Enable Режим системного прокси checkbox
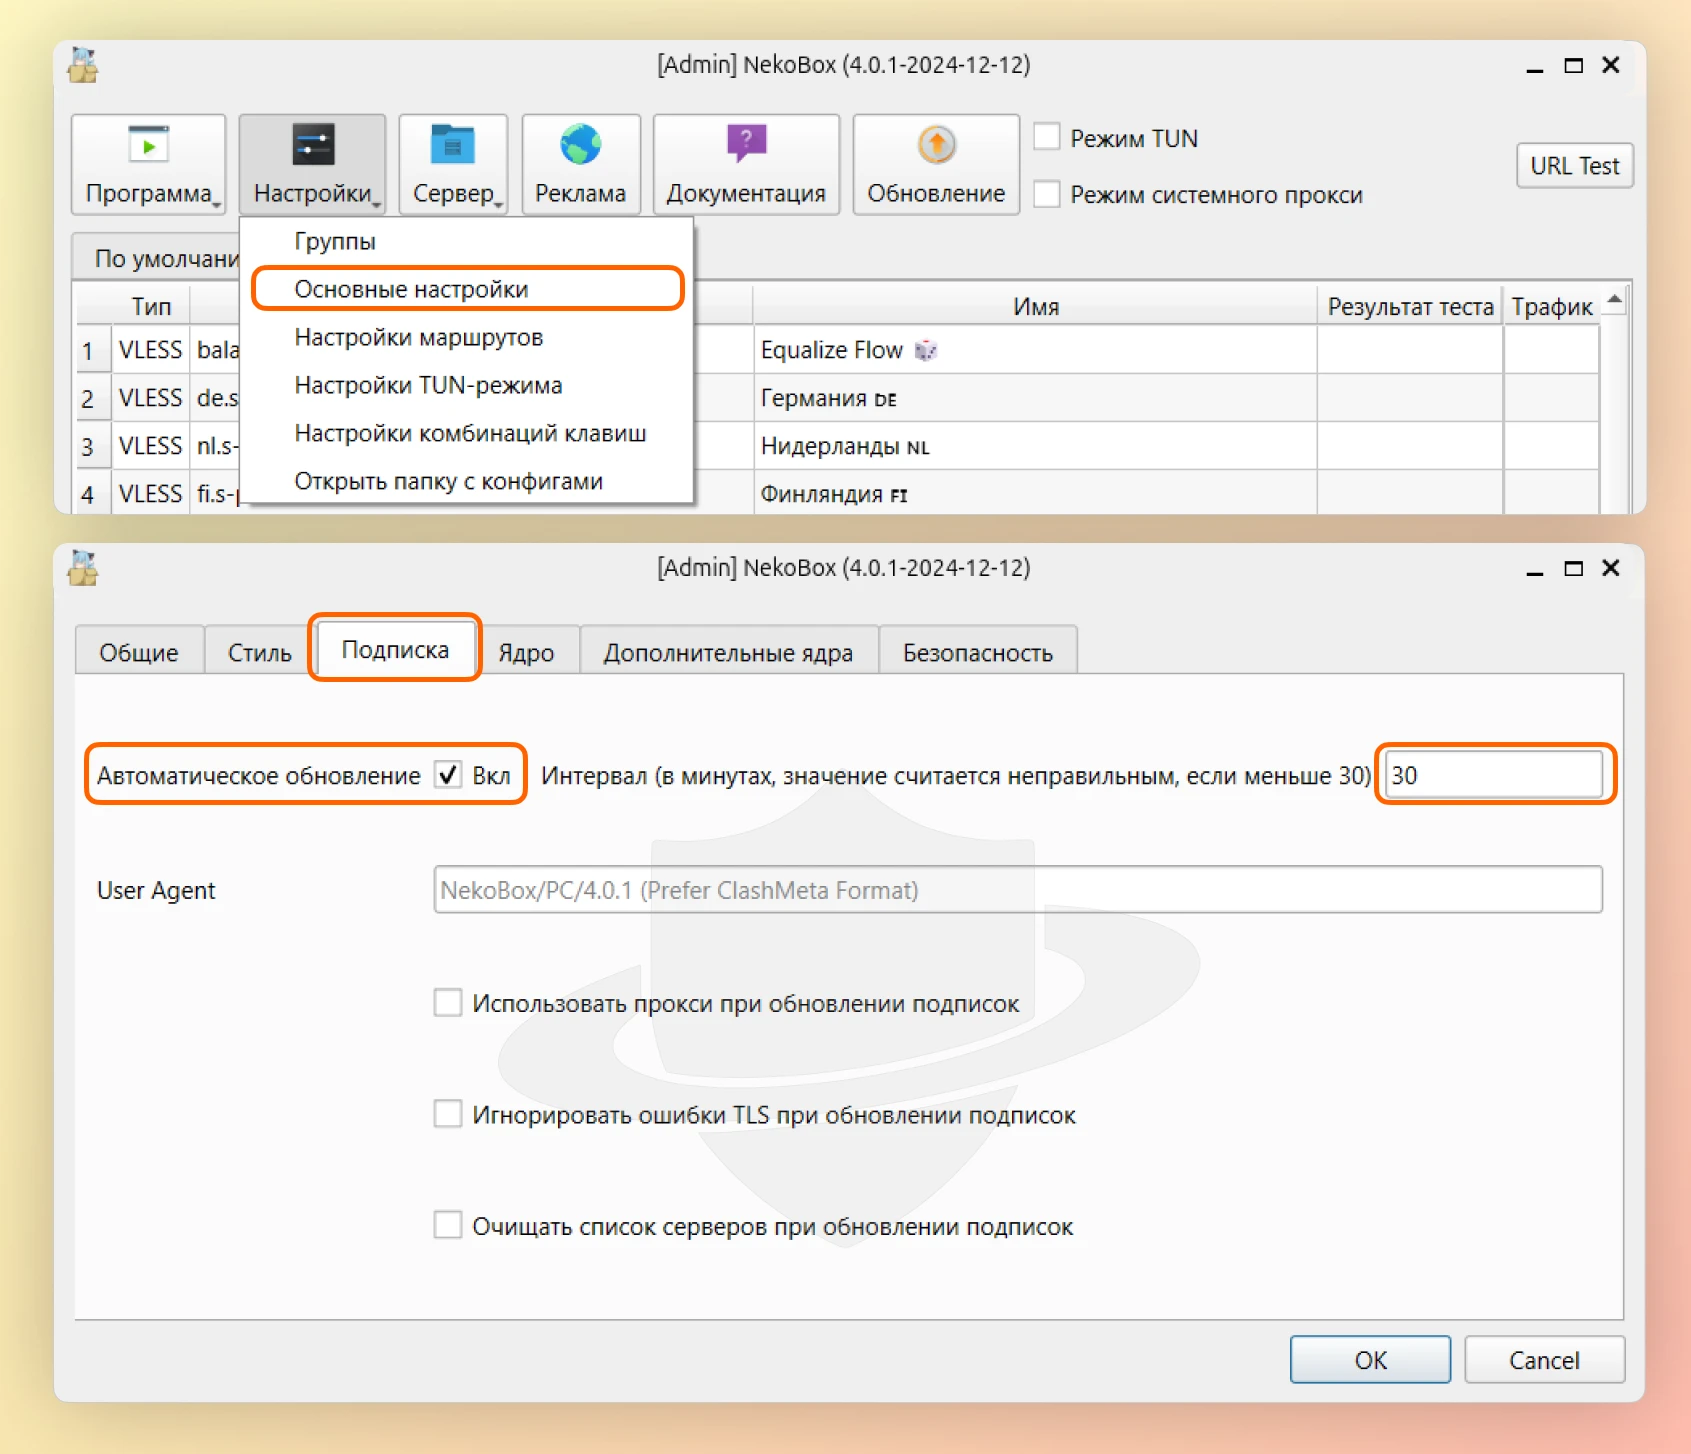The width and height of the screenshot is (1691, 1454). tap(1047, 194)
